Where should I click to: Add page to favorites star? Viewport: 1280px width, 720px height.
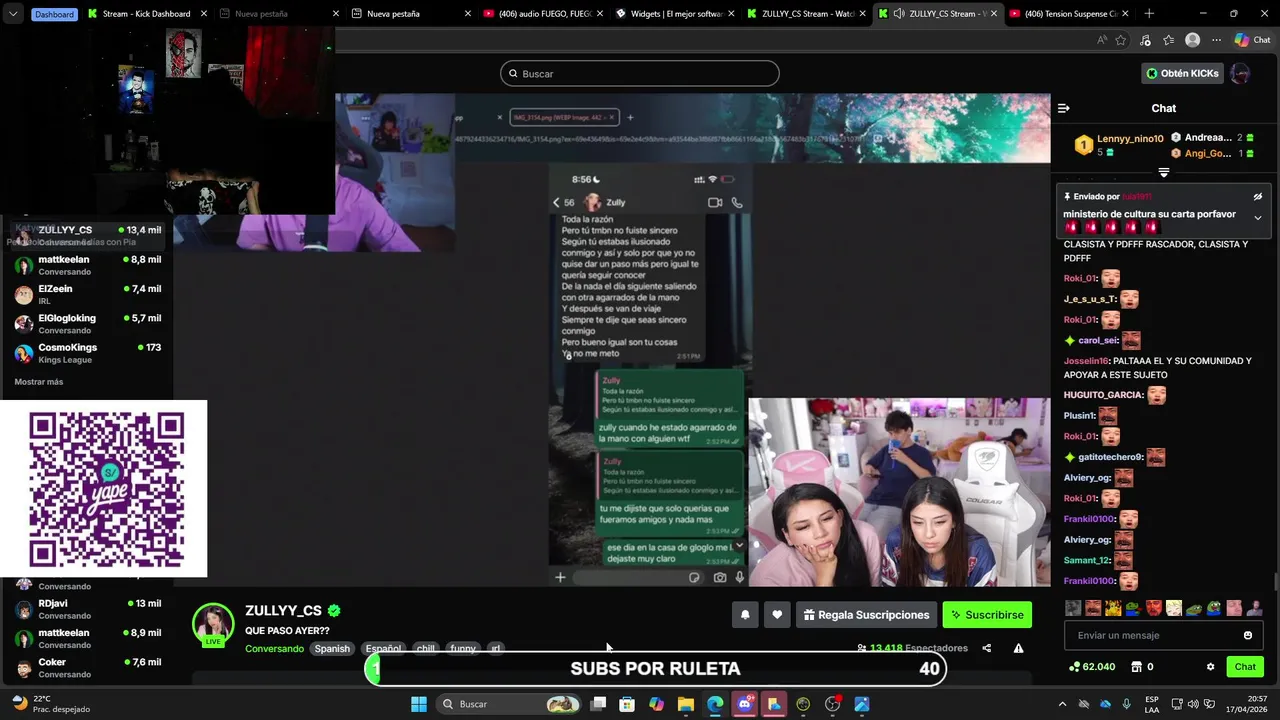point(1121,40)
